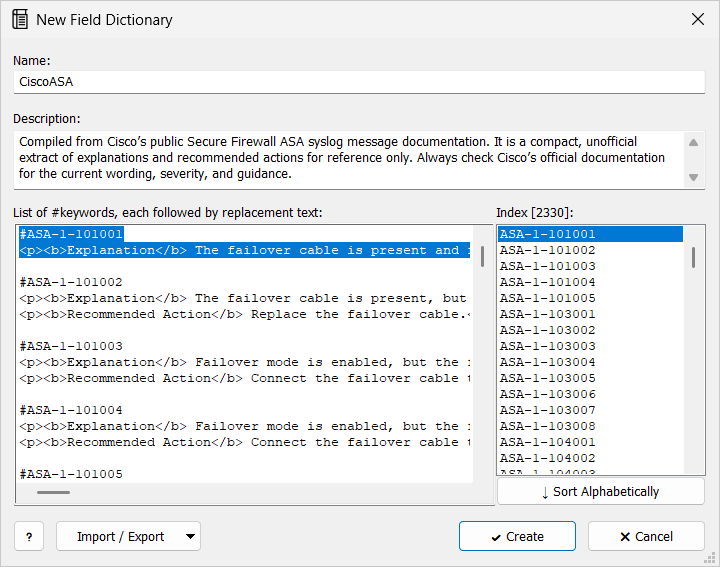Select ASA-1-101004 in the Index list
This screenshot has height=567, width=720.
(x=591, y=282)
